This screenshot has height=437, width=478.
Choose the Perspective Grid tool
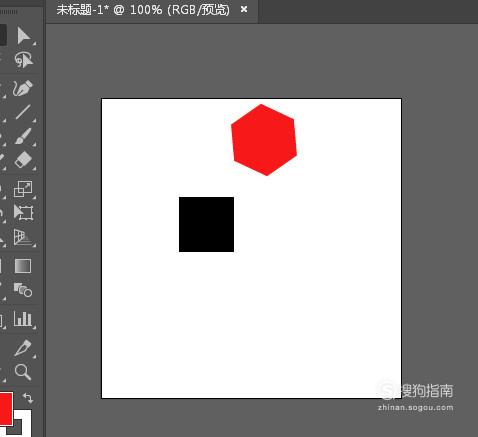23,237
